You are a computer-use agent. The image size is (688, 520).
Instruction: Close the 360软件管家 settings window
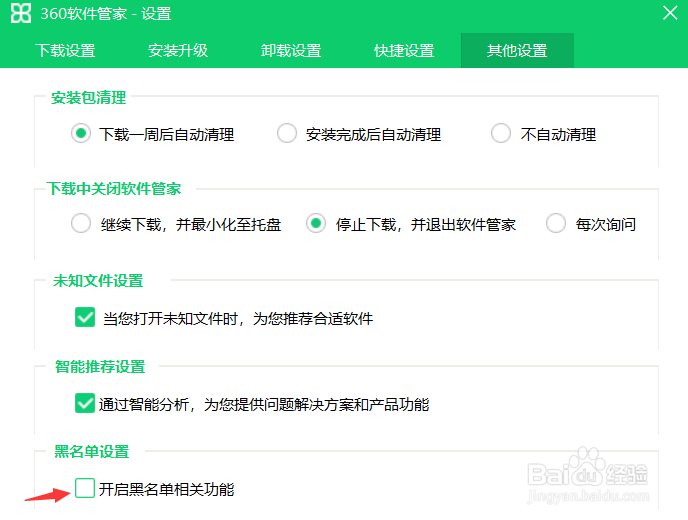[x=670, y=13]
